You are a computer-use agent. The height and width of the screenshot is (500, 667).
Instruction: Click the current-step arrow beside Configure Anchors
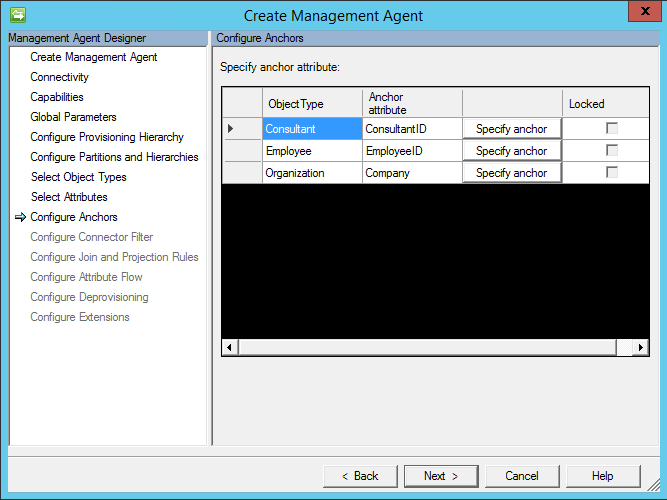[x=20, y=217]
